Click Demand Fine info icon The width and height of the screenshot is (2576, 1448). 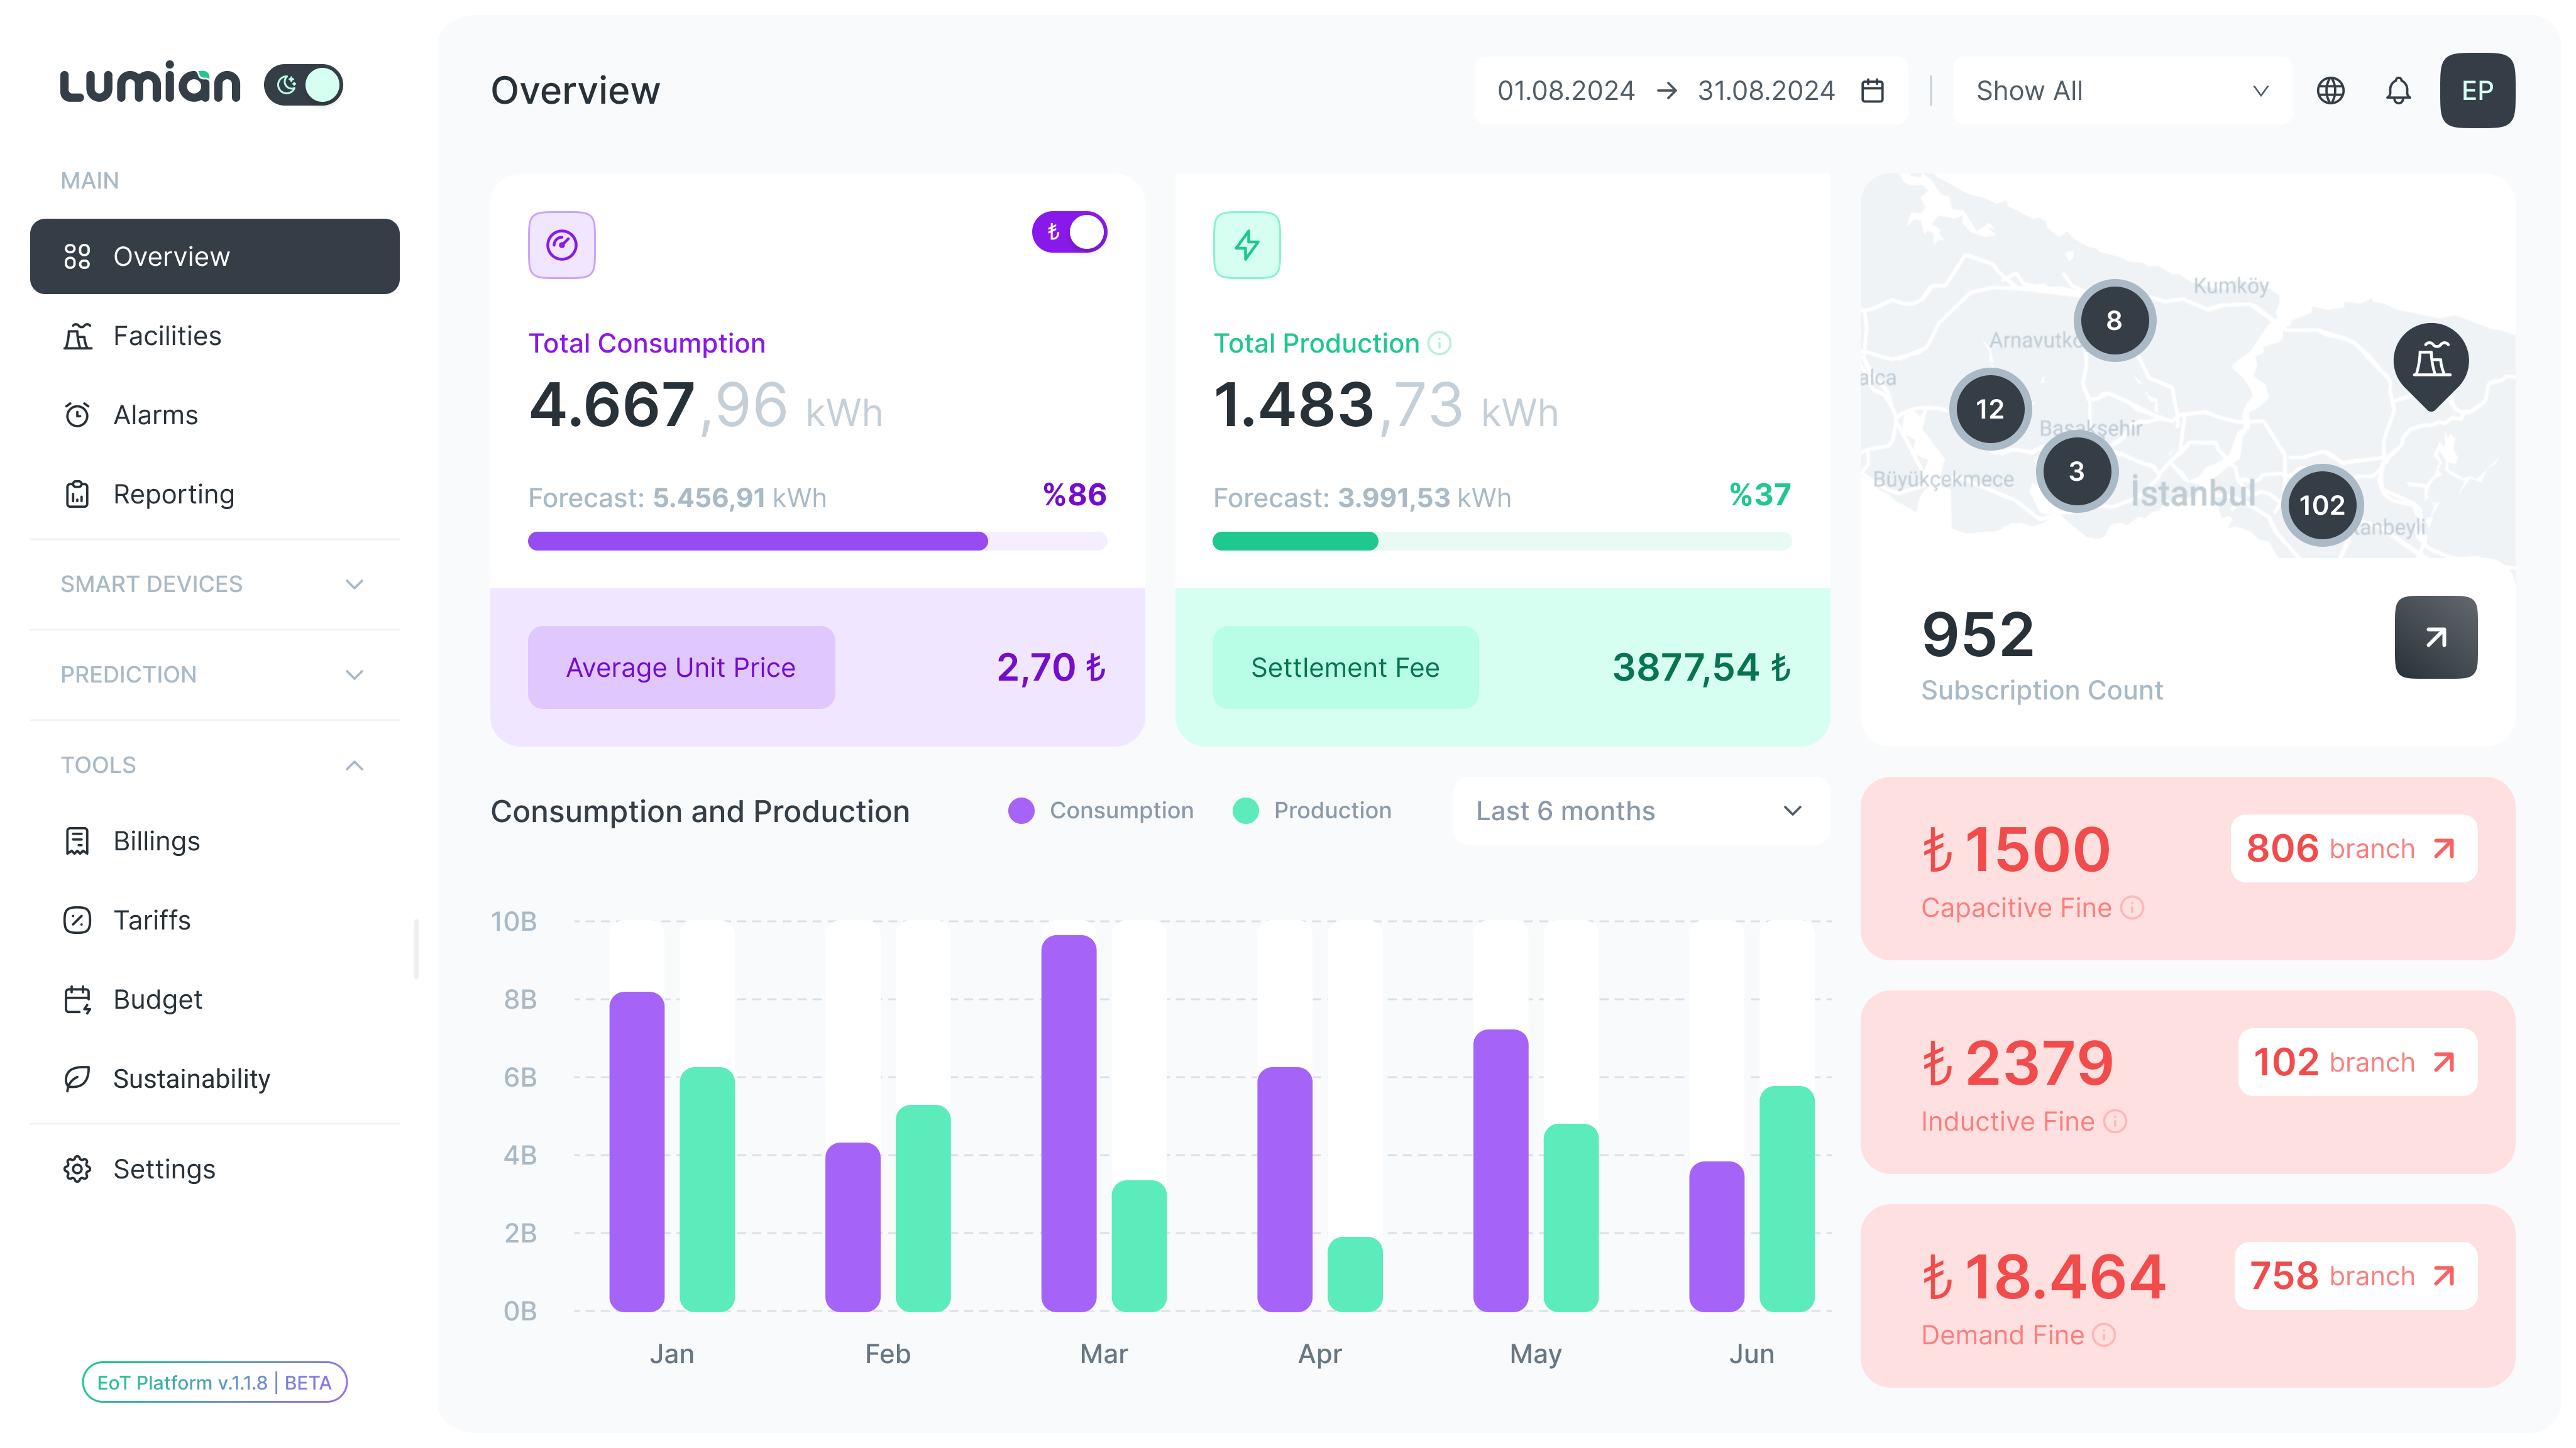[2104, 1336]
